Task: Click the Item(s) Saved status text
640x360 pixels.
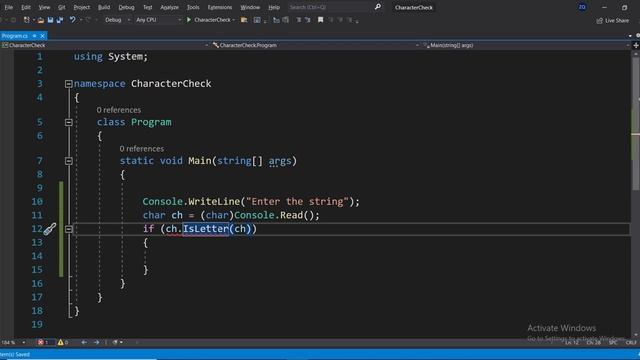Action: [x=15, y=354]
